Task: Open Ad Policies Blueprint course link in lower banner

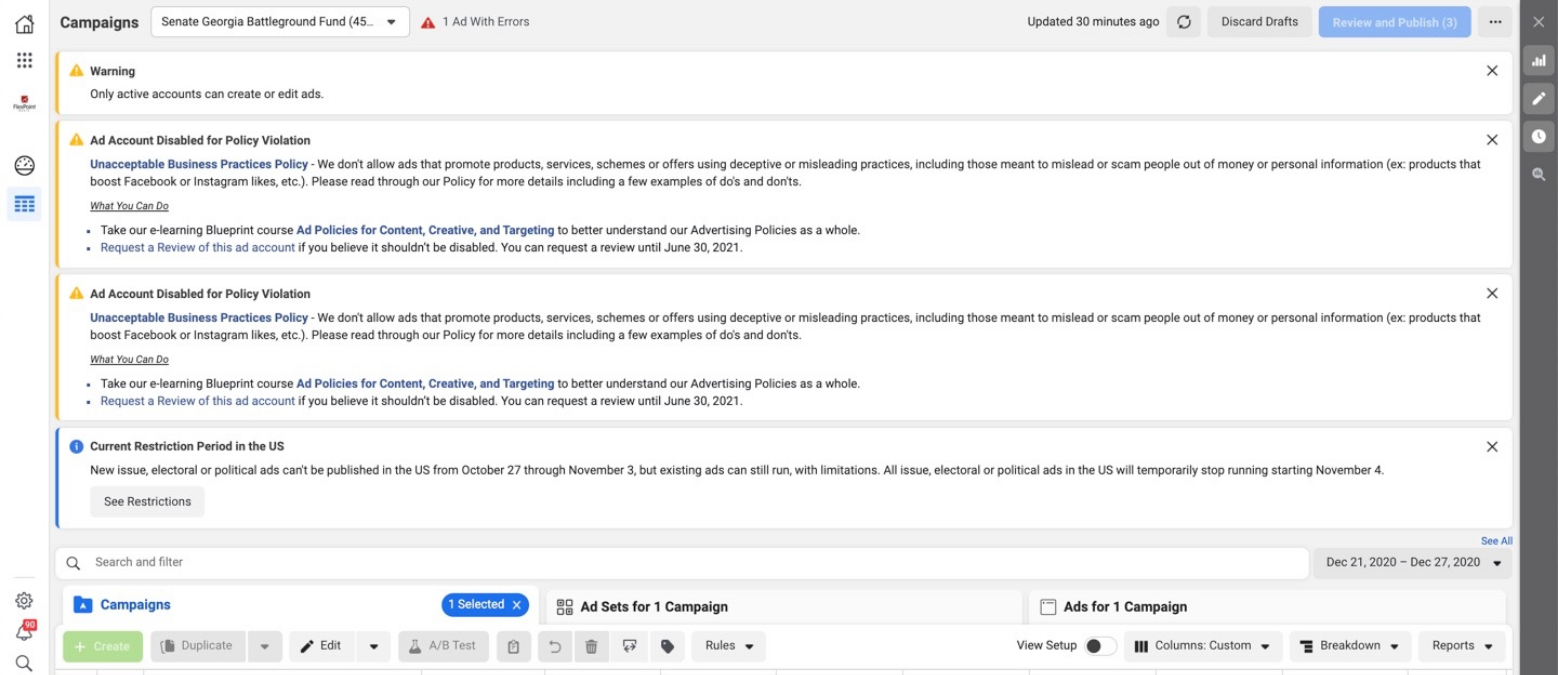Action: pyautogui.click(x=425, y=384)
